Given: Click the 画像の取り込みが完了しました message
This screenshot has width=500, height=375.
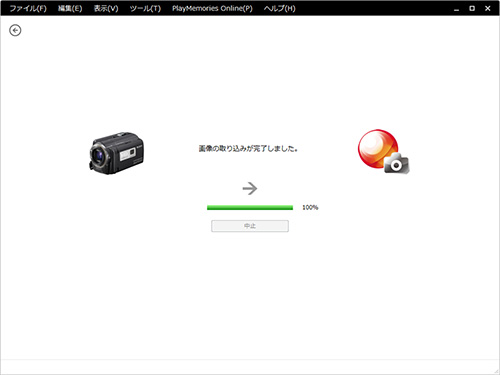Looking at the screenshot, I should click(x=248, y=149).
